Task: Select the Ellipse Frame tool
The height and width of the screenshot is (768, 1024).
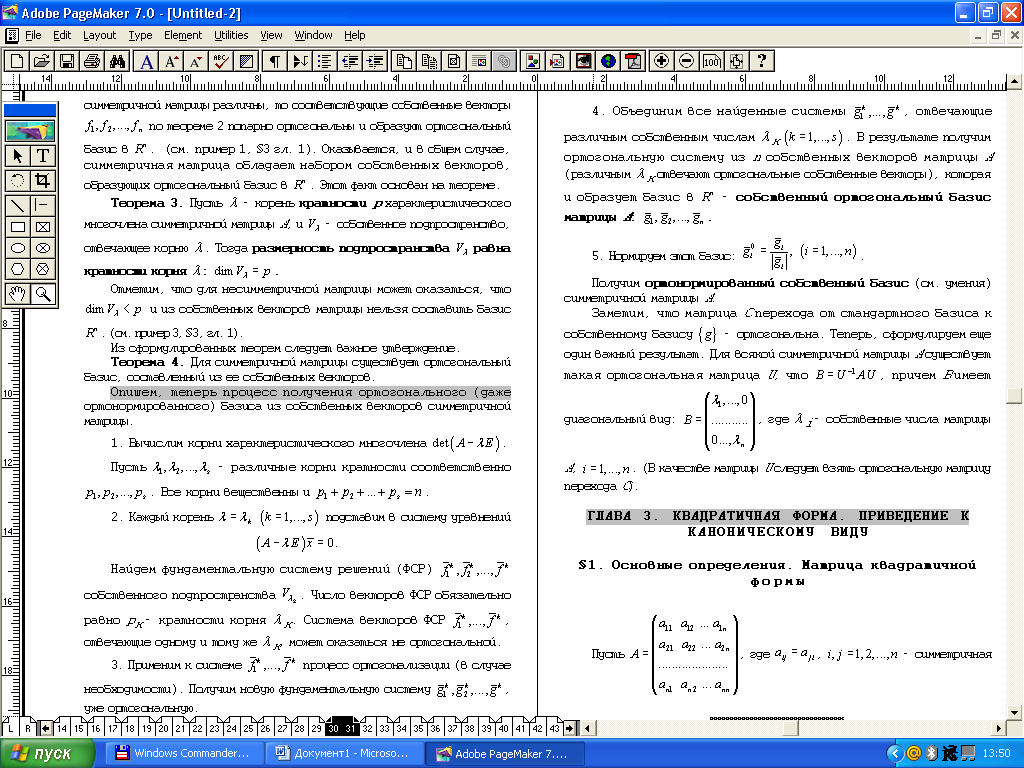Action: (42, 248)
